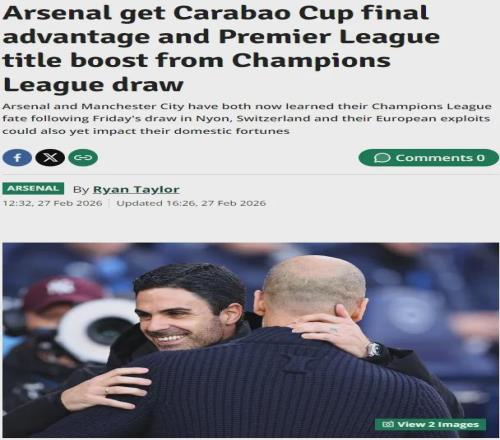
Task: Share the article on X
Action: (x=50, y=158)
